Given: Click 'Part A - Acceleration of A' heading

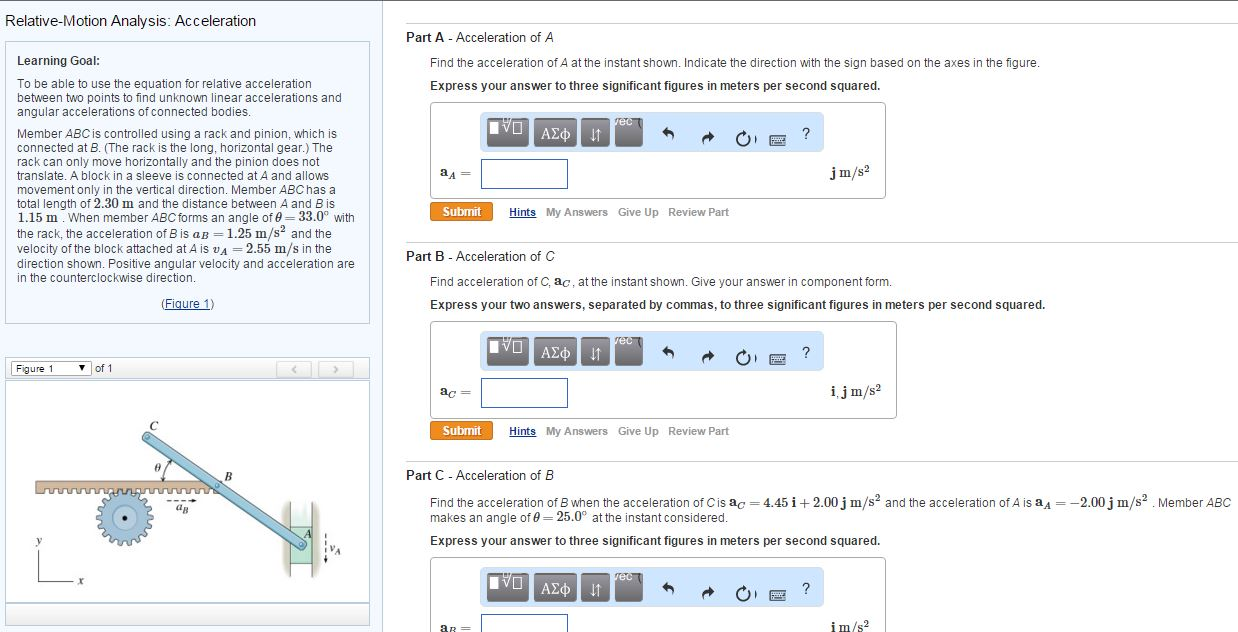Looking at the screenshot, I should click(480, 37).
